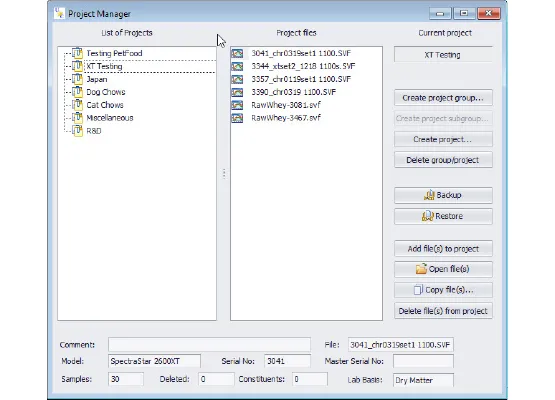Click the Current project XT Testing box
The height and width of the screenshot is (400, 555).
[x=443, y=55]
